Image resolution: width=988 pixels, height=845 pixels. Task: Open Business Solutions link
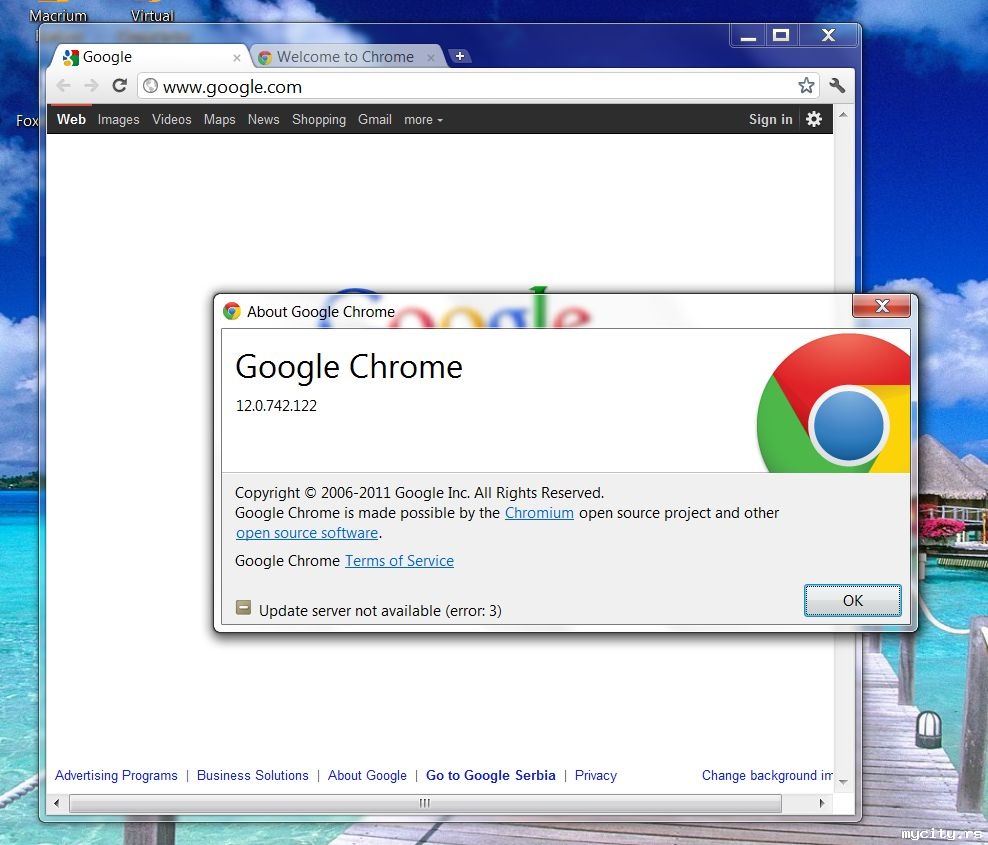[253, 776]
